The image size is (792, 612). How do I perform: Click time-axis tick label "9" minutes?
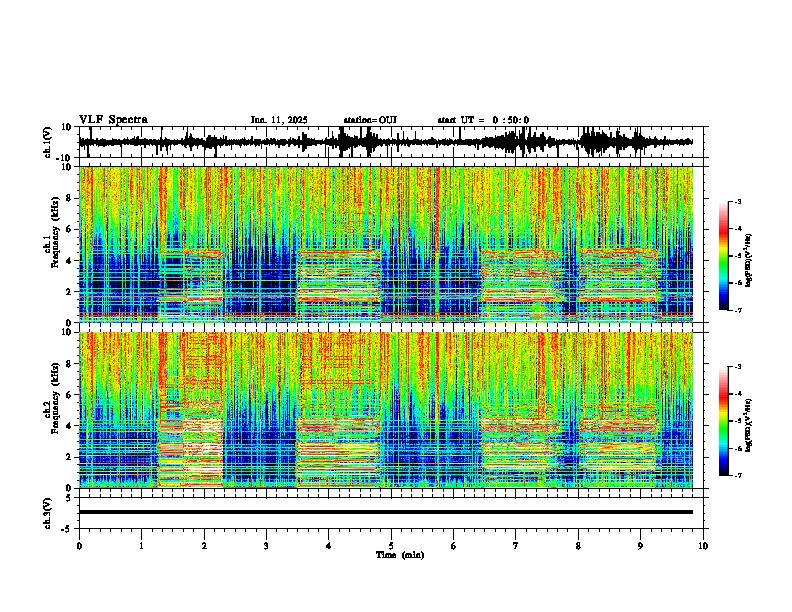click(640, 546)
